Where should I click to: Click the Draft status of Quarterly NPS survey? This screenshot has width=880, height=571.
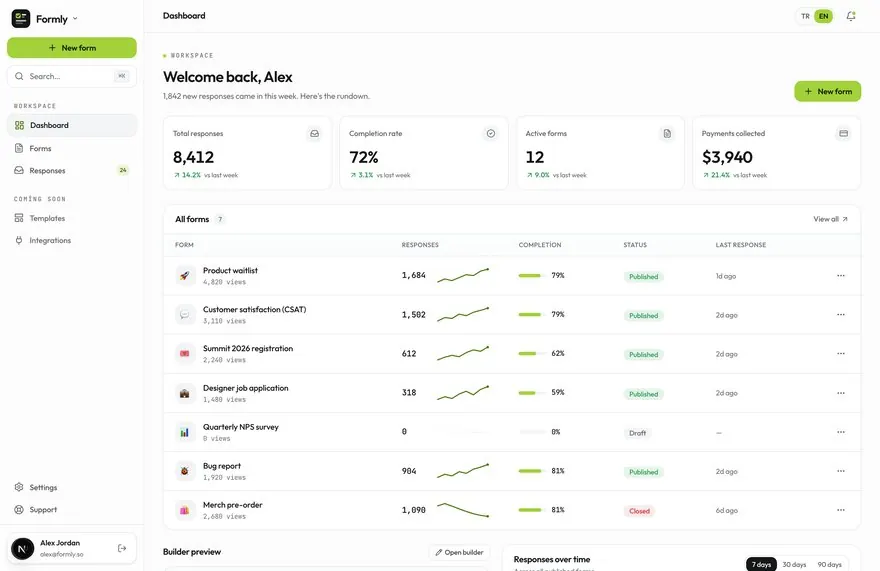(637, 433)
